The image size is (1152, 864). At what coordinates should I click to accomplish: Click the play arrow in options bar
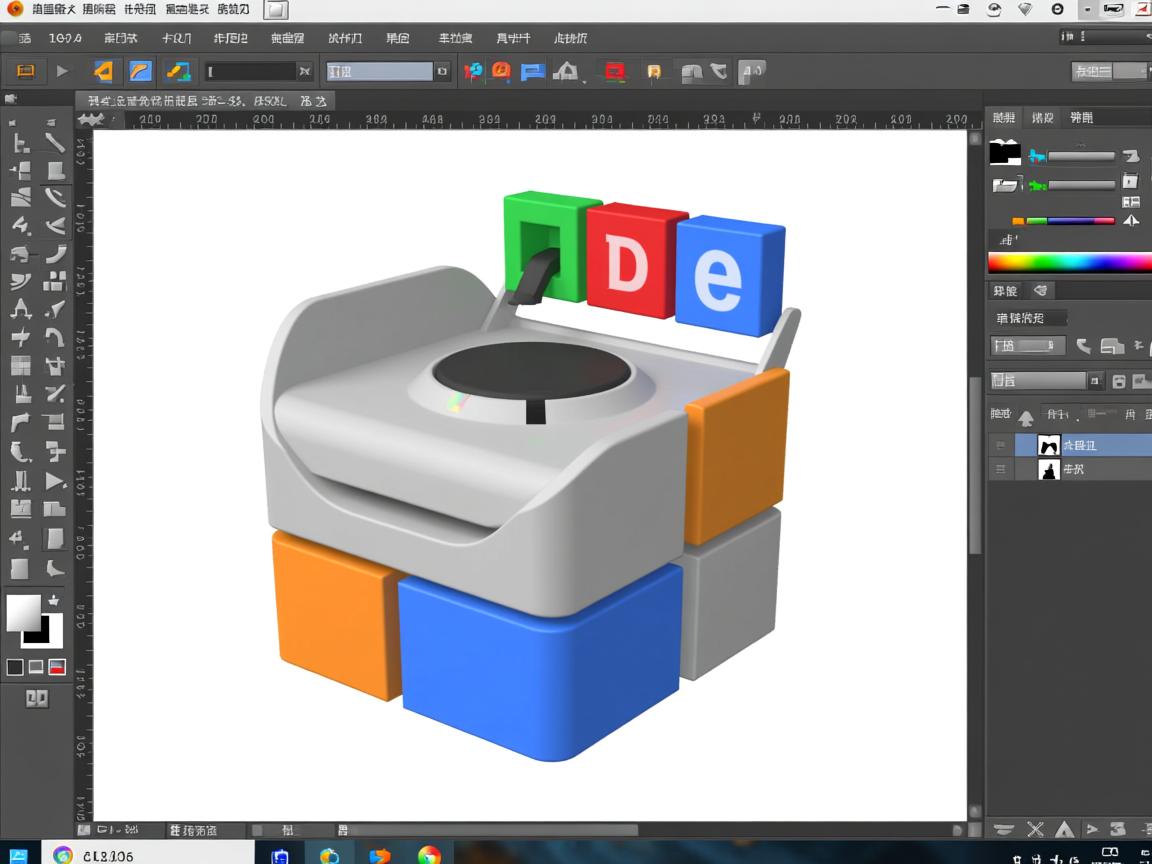tap(62, 71)
